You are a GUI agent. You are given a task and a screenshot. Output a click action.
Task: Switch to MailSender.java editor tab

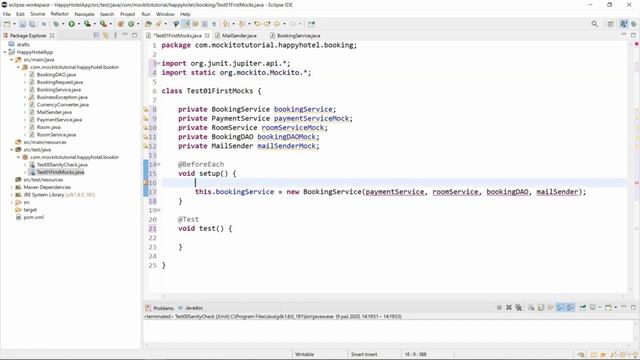(239, 36)
